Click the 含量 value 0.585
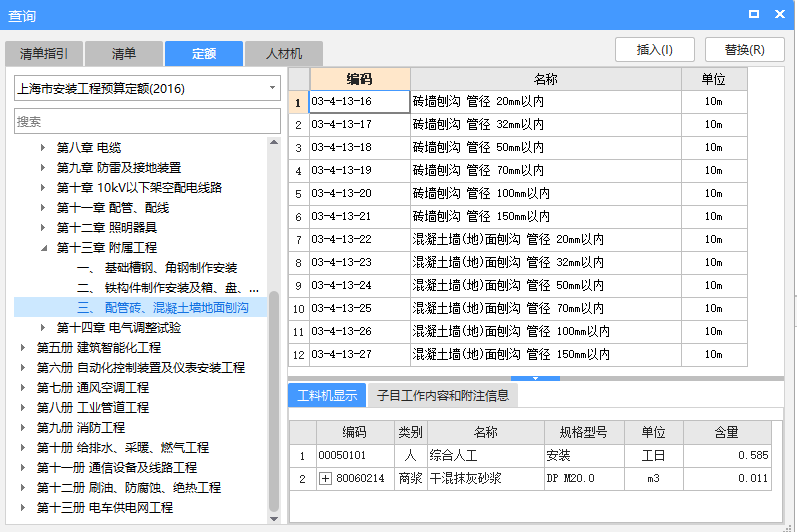Viewport: 797px width, 532px height. pos(727,456)
